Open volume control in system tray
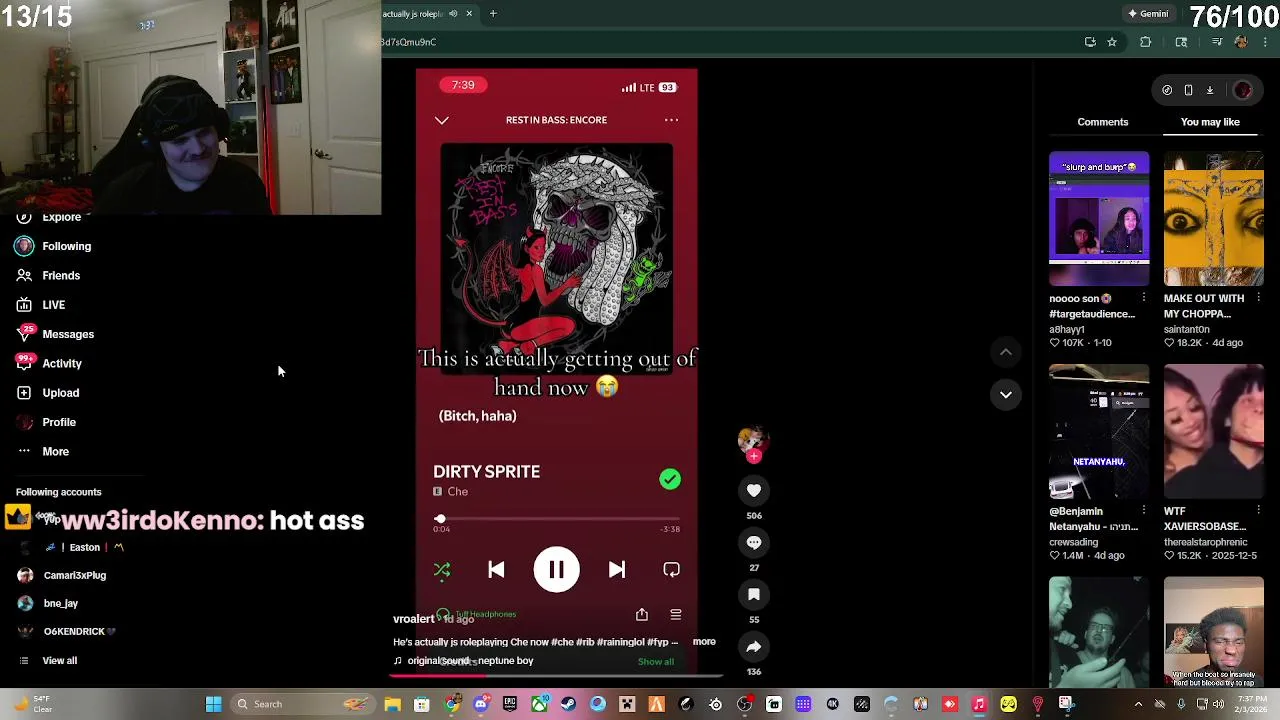Image resolution: width=1280 pixels, height=720 pixels. pyautogui.click(x=1218, y=704)
